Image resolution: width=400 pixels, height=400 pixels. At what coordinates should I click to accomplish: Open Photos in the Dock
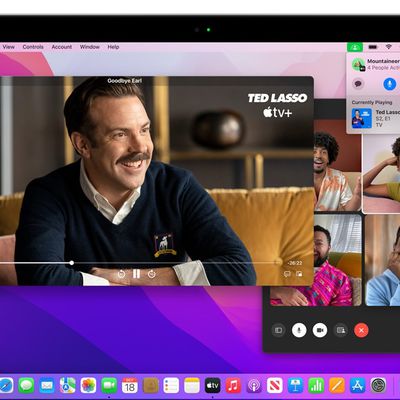88,386
